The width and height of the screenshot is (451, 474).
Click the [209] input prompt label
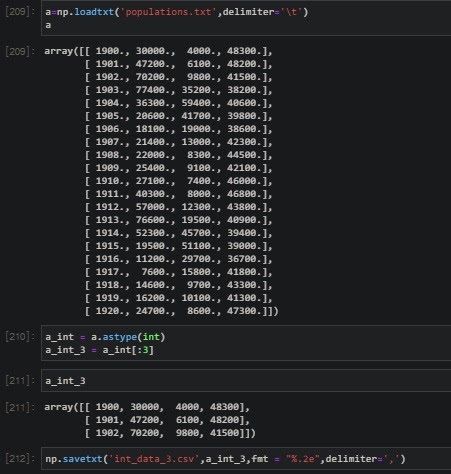coord(20,12)
